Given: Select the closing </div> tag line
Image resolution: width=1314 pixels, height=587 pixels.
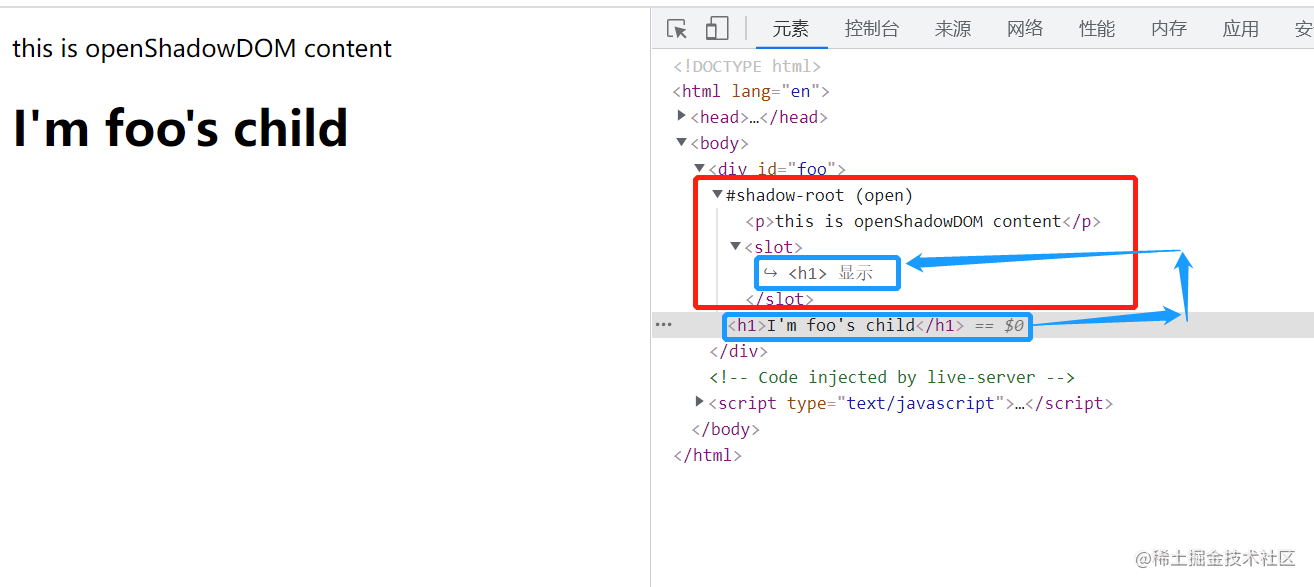Looking at the screenshot, I should click(x=738, y=351).
